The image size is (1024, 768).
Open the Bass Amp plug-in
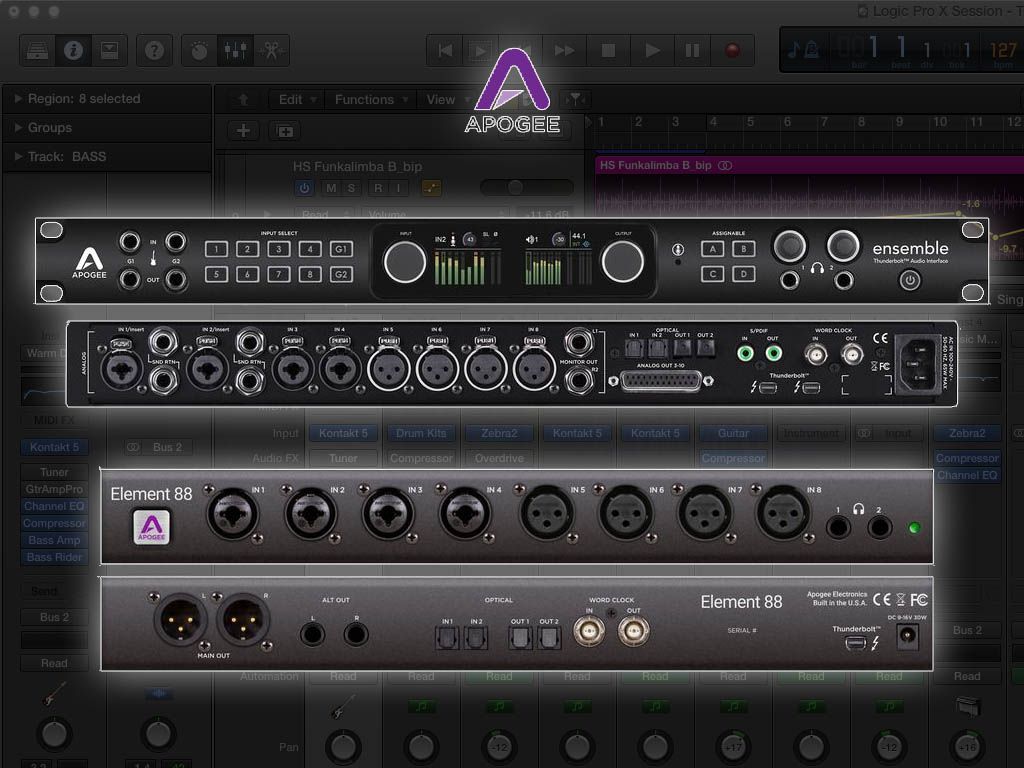click(x=54, y=540)
